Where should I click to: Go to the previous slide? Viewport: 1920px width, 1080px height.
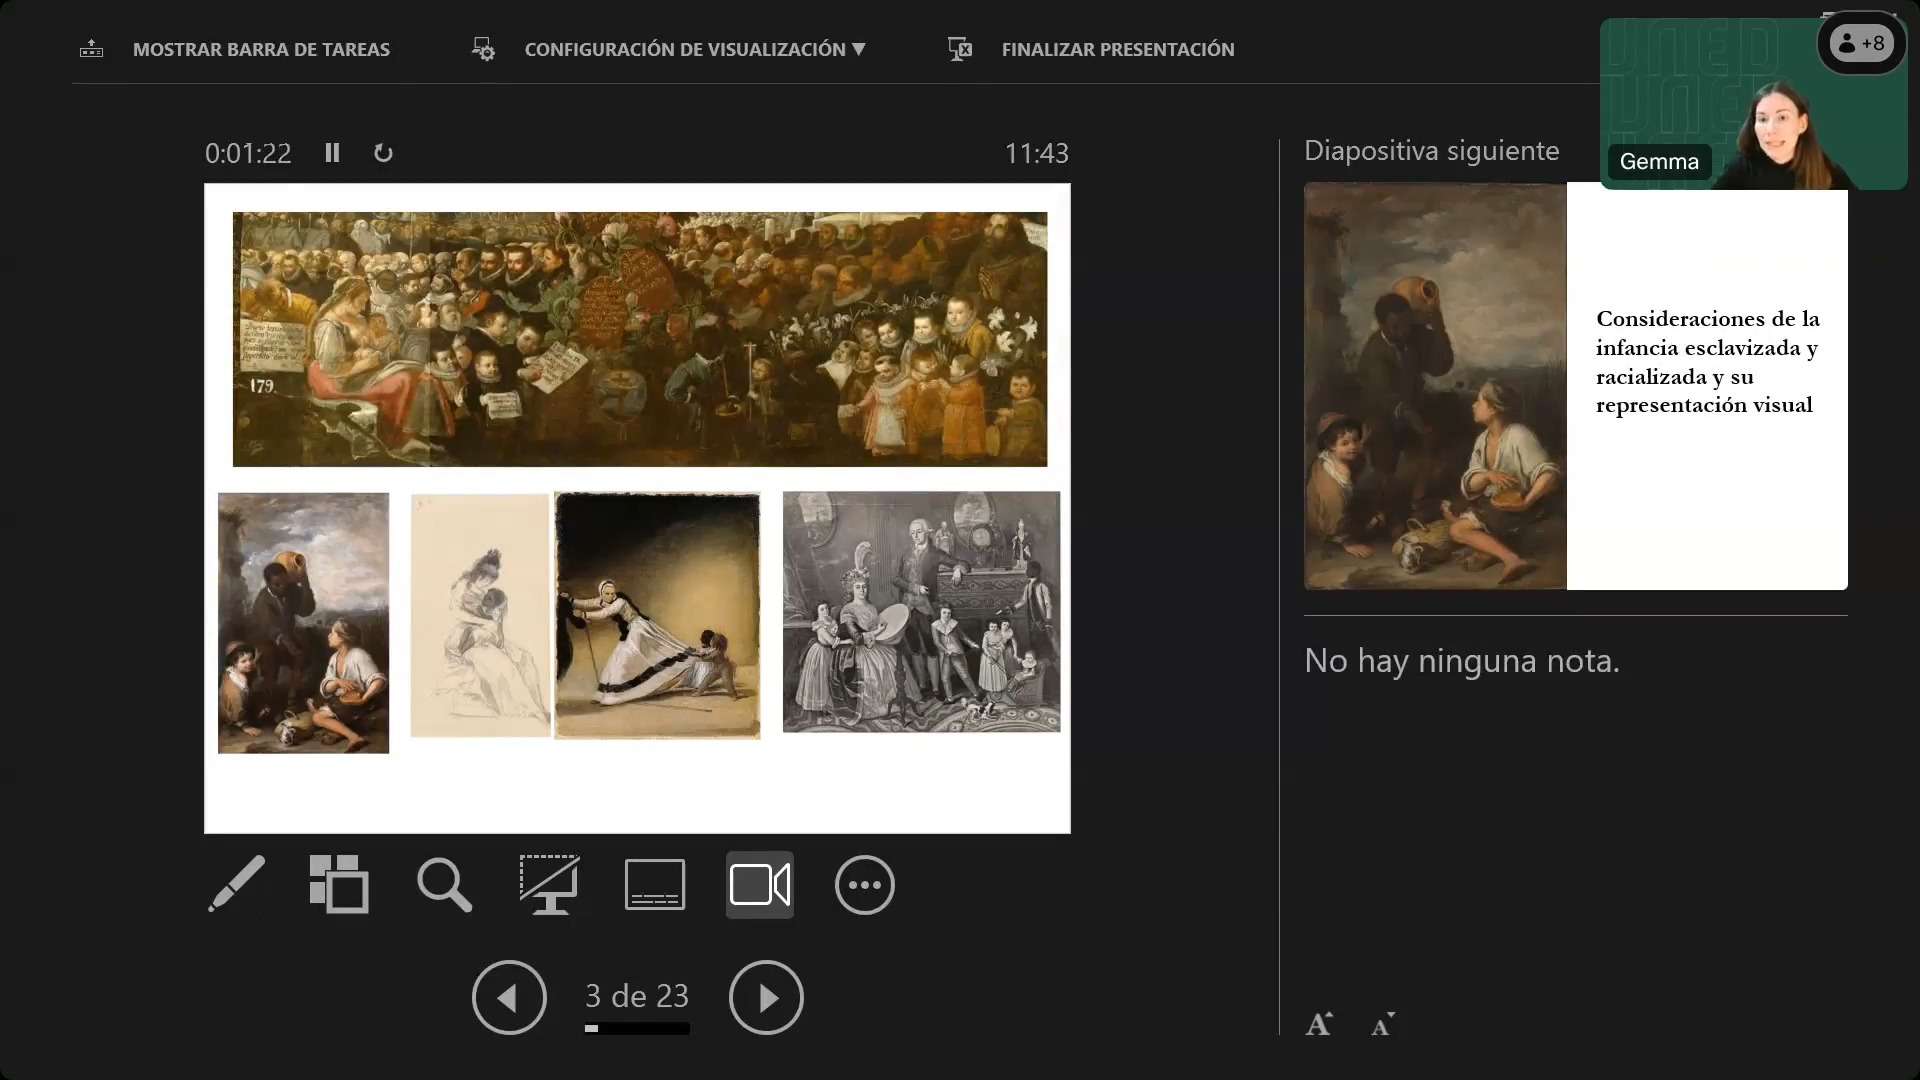tap(509, 997)
